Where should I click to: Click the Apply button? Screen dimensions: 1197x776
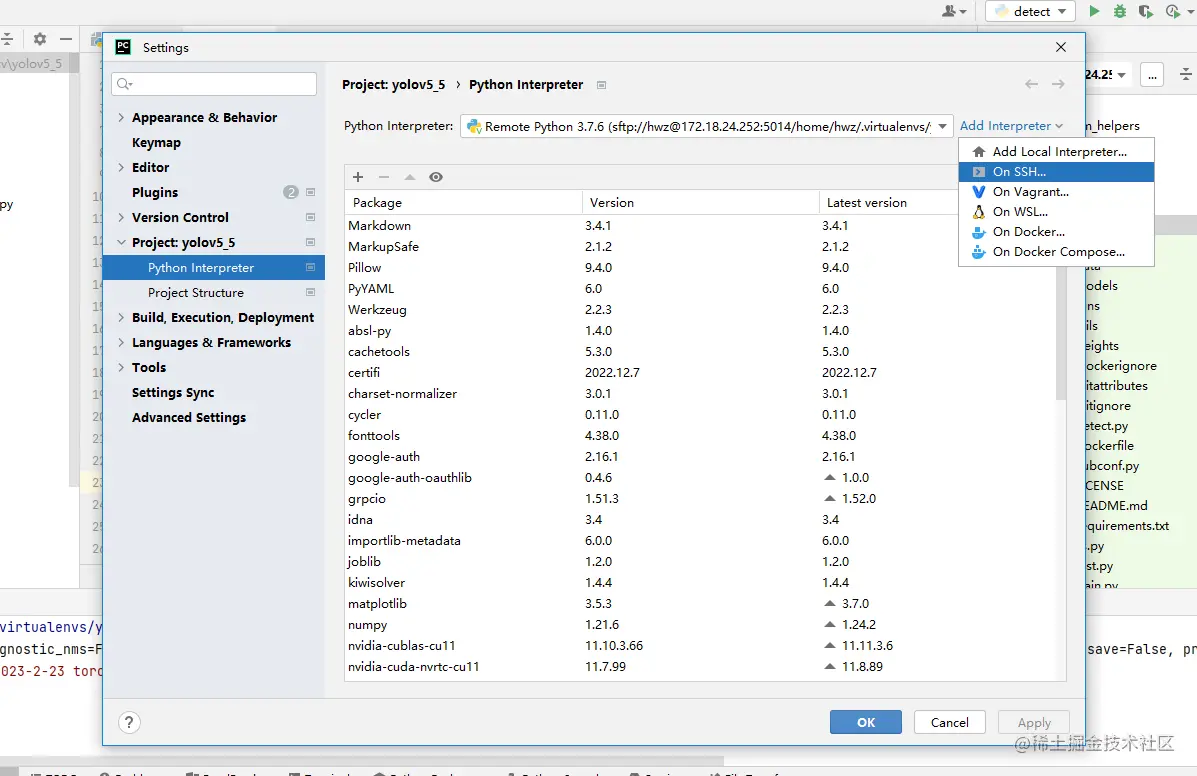point(1034,722)
